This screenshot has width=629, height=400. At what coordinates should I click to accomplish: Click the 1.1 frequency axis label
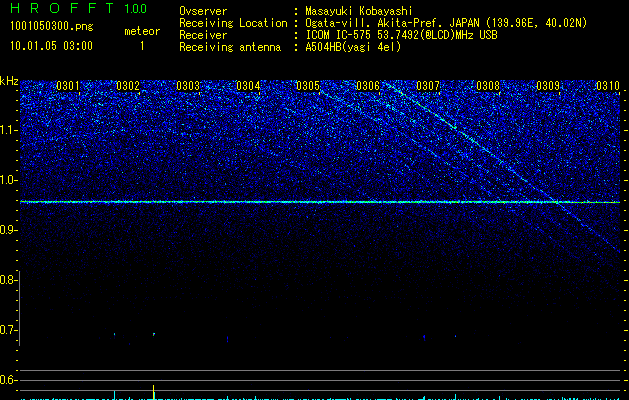8,130
